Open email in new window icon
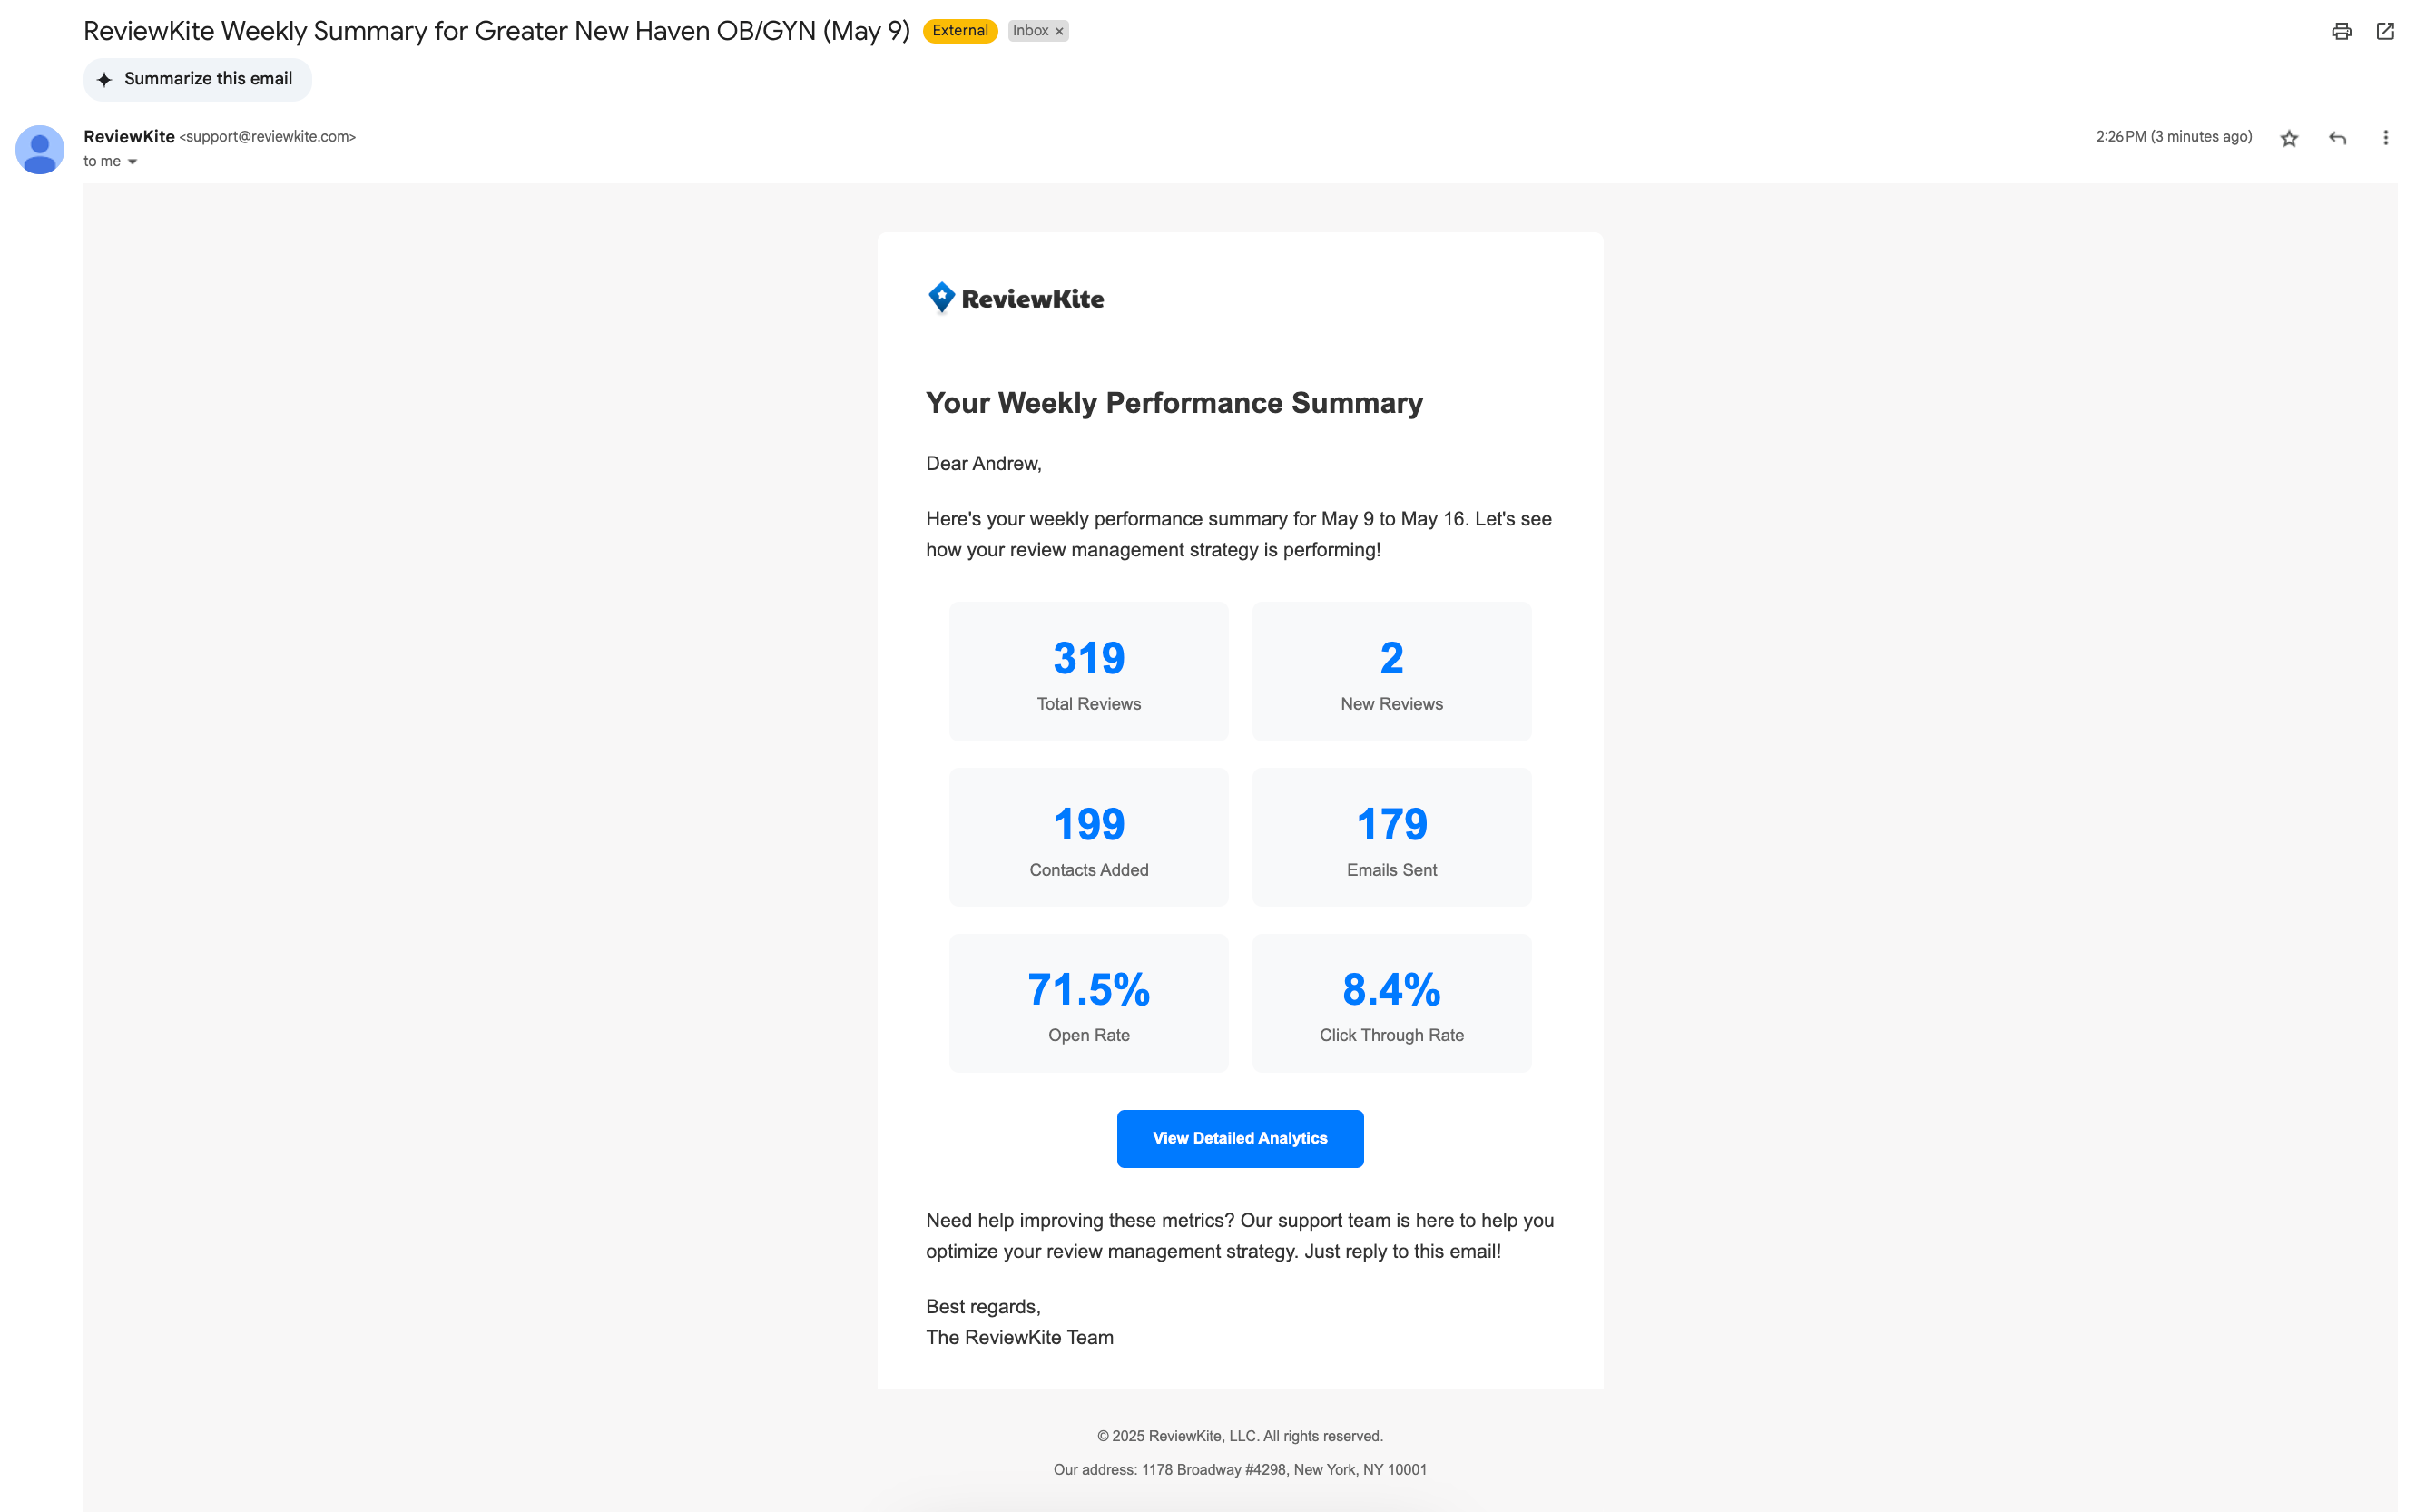Image resolution: width=2416 pixels, height=1512 pixels. (2385, 31)
